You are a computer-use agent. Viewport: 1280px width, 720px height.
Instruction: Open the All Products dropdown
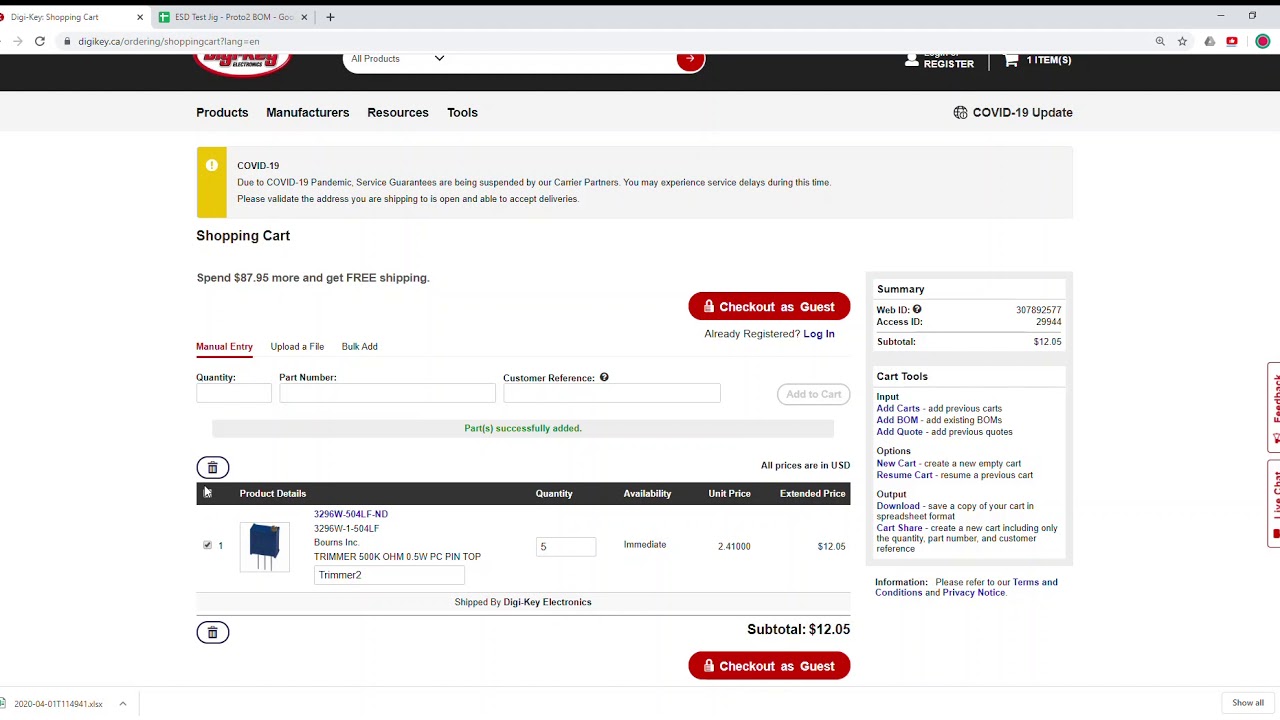[397, 59]
